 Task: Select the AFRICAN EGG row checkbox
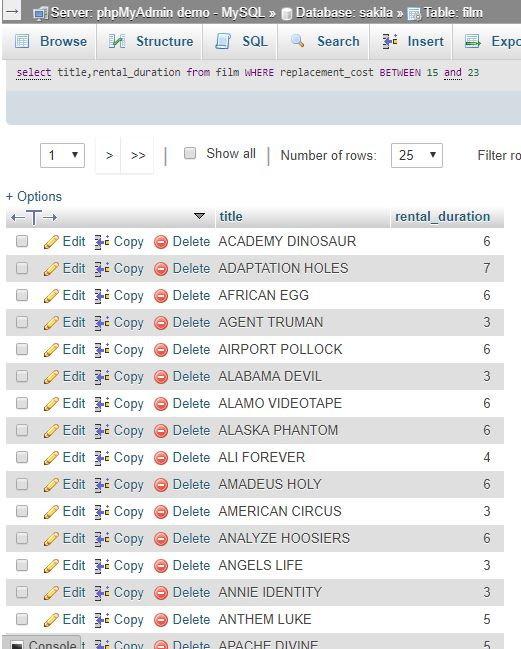pos(22,295)
